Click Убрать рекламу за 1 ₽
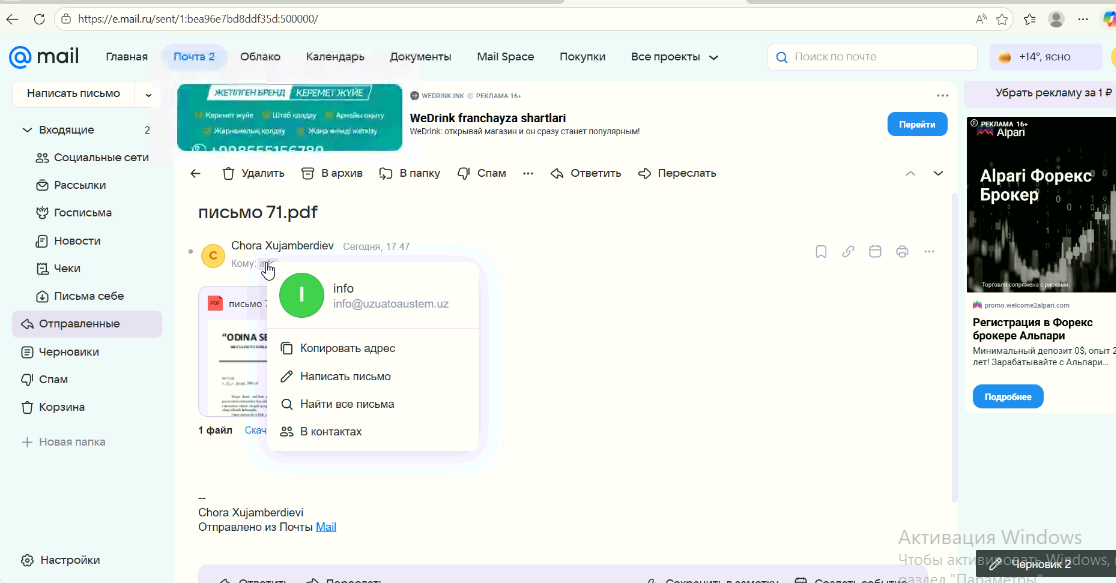 (x=1053, y=93)
